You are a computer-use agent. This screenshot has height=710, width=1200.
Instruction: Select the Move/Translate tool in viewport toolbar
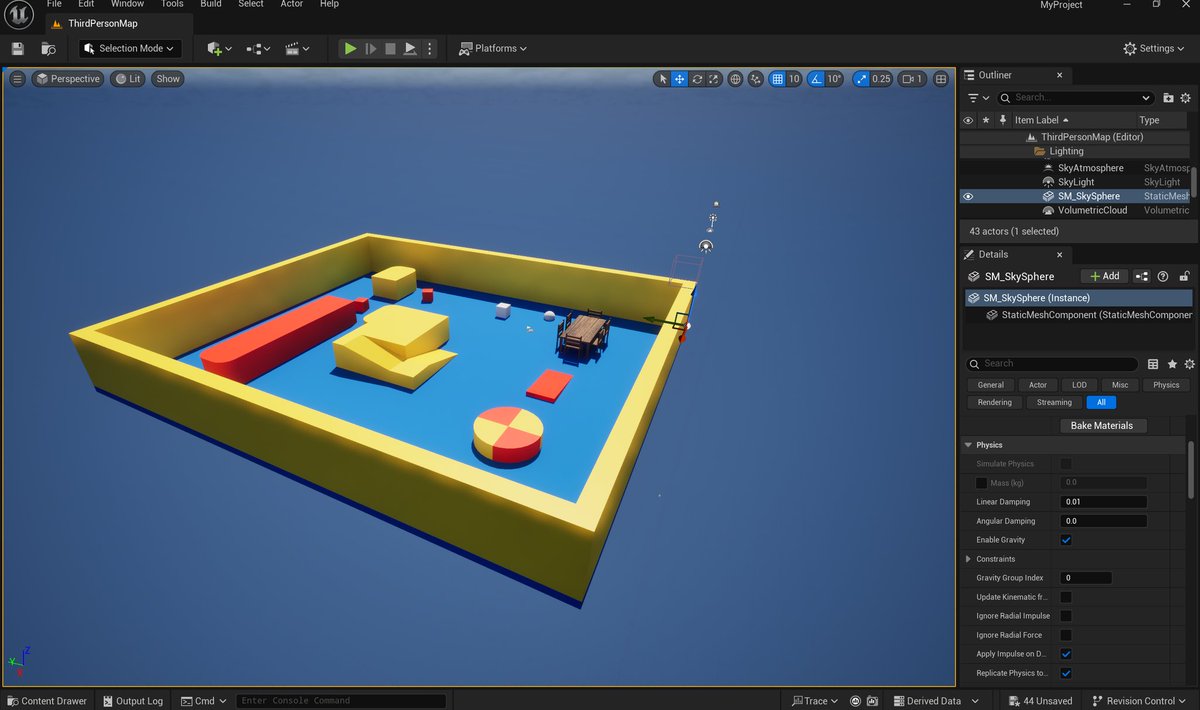pyautogui.click(x=679, y=78)
